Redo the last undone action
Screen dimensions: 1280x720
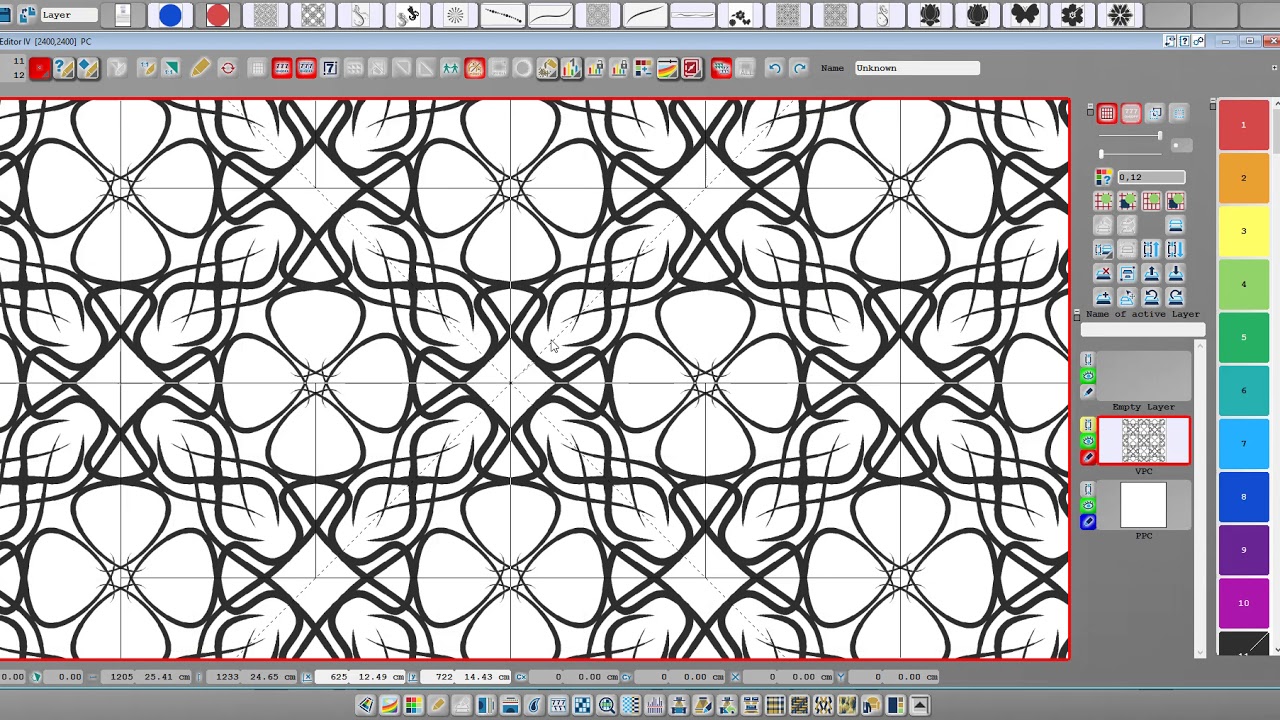pos(799,67)
